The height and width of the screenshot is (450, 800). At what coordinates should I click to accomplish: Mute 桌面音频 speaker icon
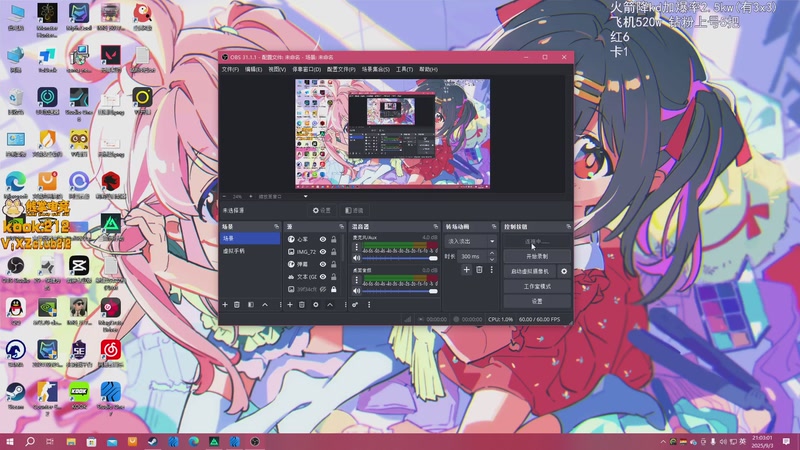point(357,291)
